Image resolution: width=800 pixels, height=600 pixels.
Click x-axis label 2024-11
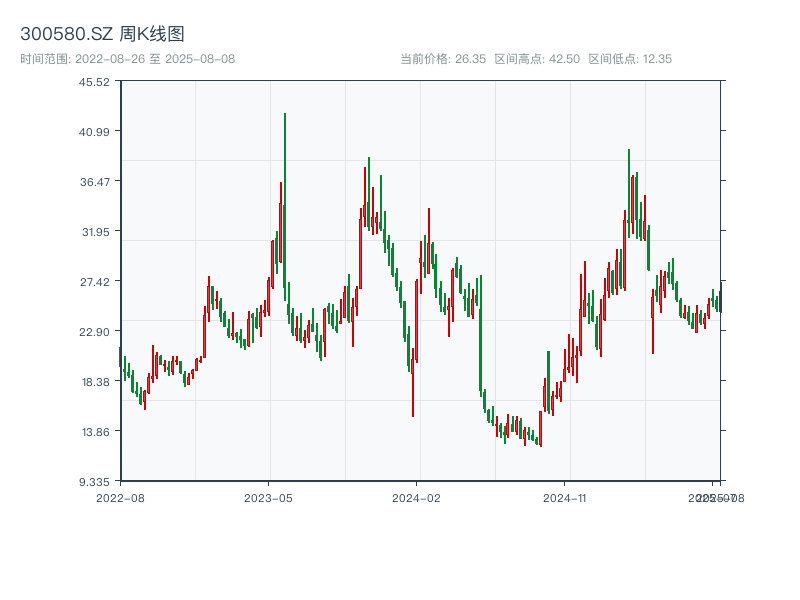[564, 498]
